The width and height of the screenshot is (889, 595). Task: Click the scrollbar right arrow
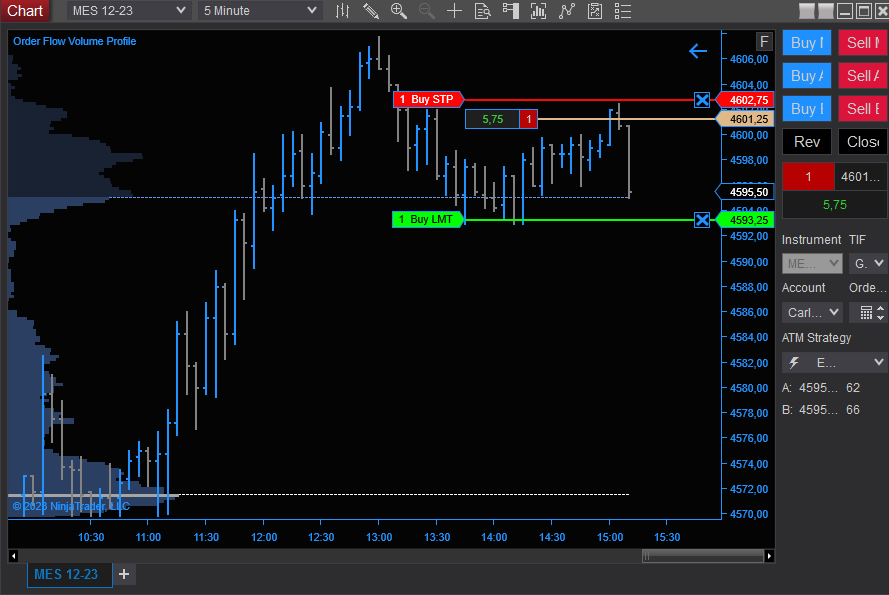click(769, 556)
